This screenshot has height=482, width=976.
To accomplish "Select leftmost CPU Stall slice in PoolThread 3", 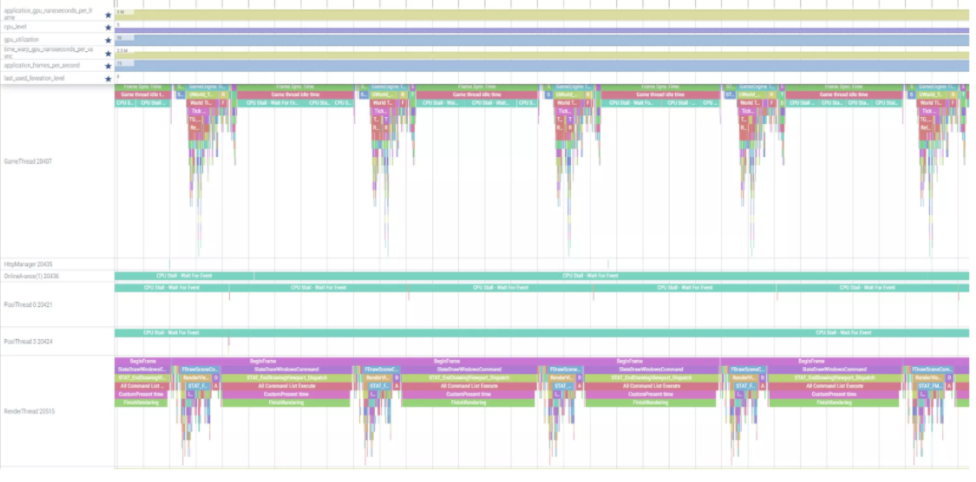I will tap(170, 332).
